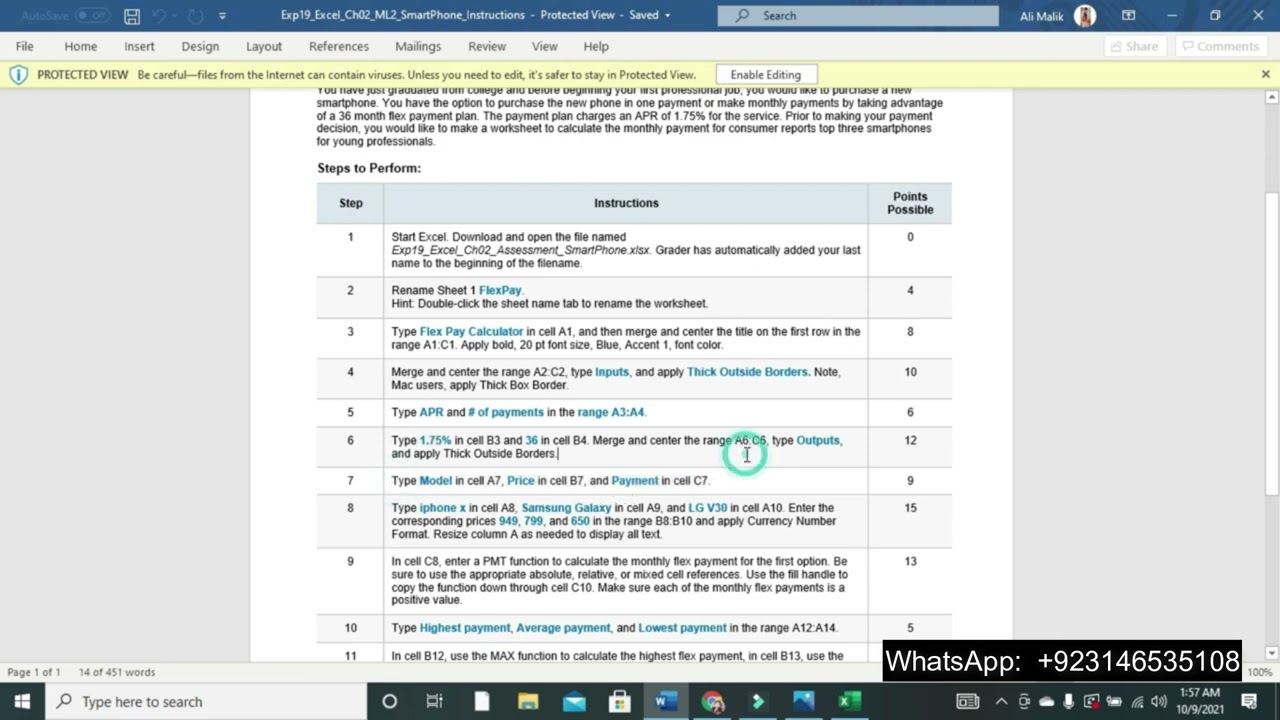Click the Protected View shield icon
The image size is (1280, 720).
pyautogui.click(x=18, y=75)
